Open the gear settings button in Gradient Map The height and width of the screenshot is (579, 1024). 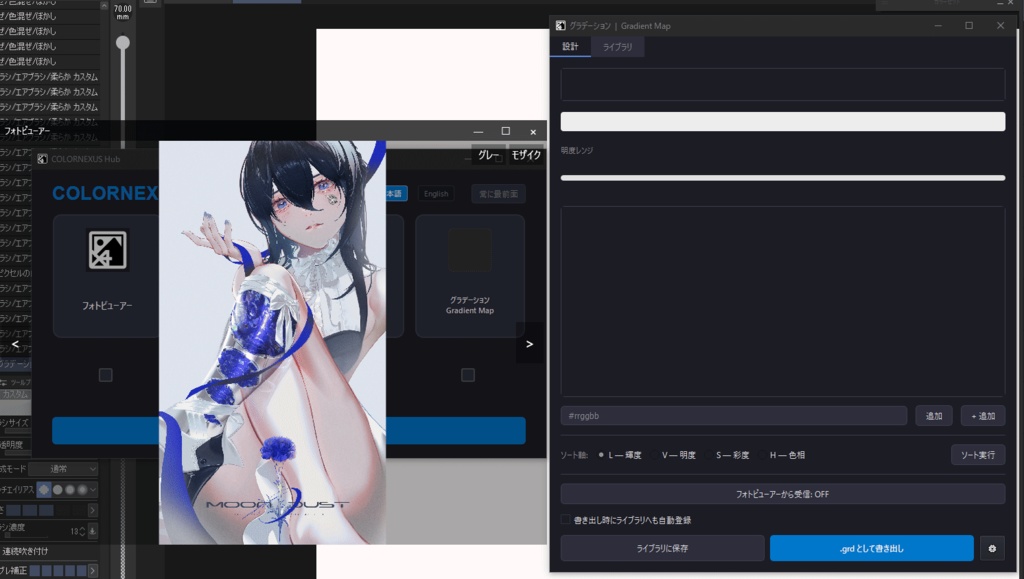pyautogui.click(x=992, y=548)
